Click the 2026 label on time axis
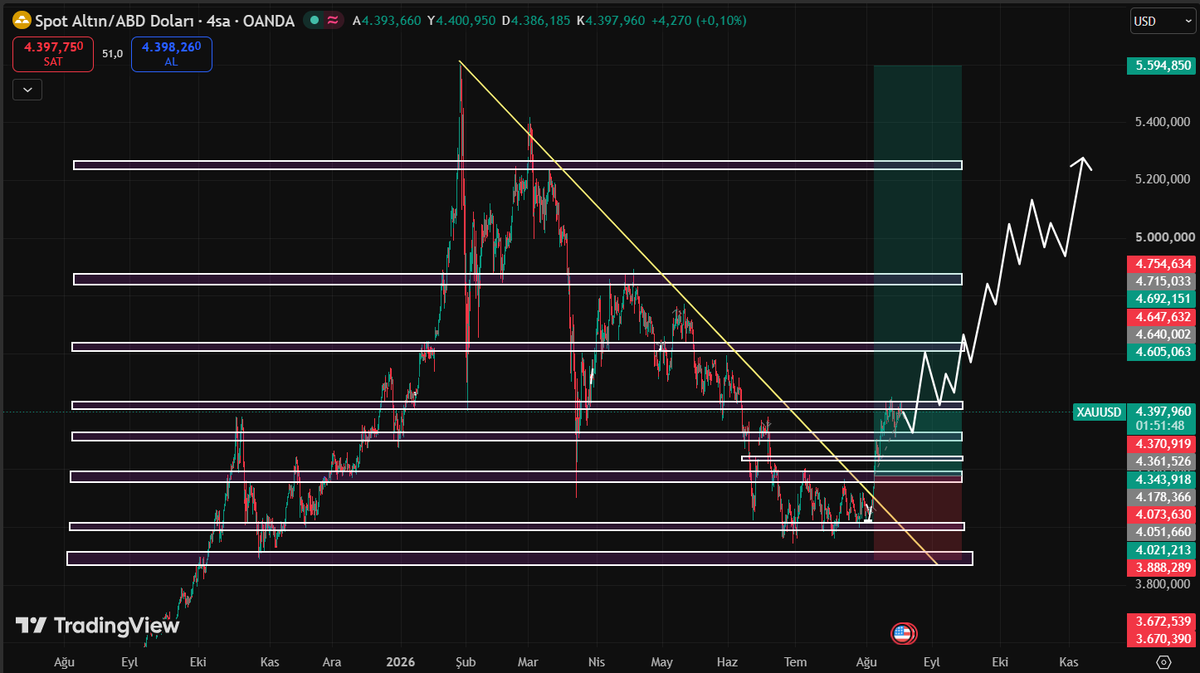The height and width of the screenshot is (673, 1200). [x=401, y=662]
